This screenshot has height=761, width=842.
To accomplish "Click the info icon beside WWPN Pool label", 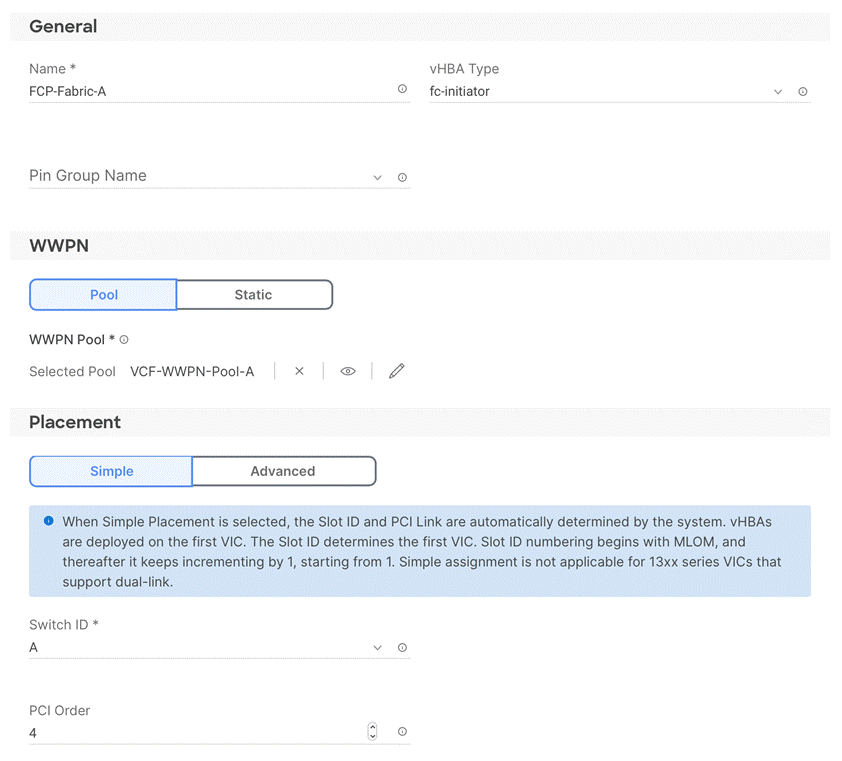I will tap(124, 339).
